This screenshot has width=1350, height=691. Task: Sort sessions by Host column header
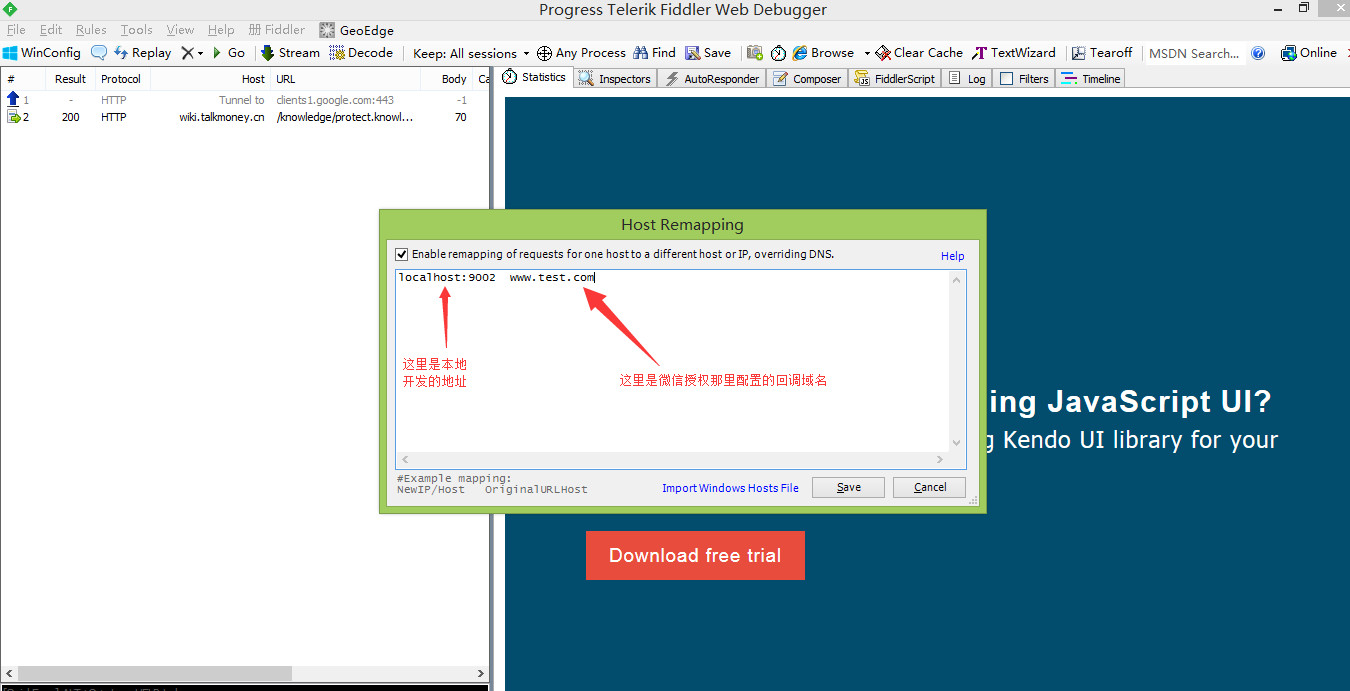pyautogui.click(x=210, y=79)
